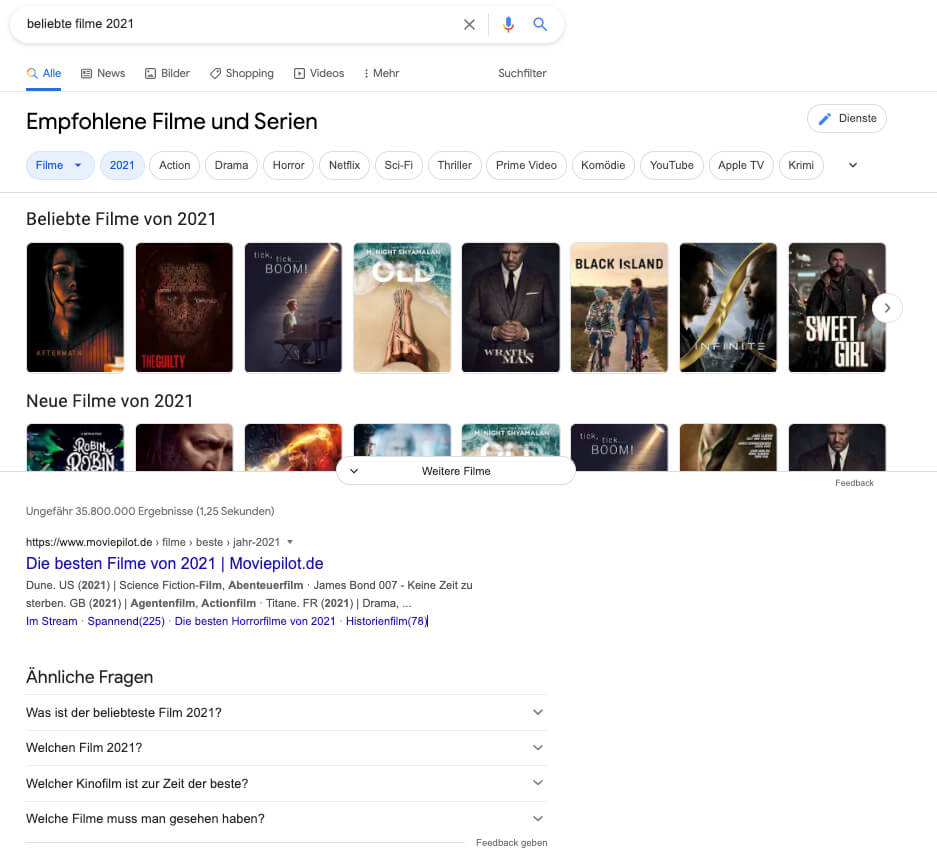The image size is (937, 856).
Task: Open the Alle results tab
Action: (44, 74)
